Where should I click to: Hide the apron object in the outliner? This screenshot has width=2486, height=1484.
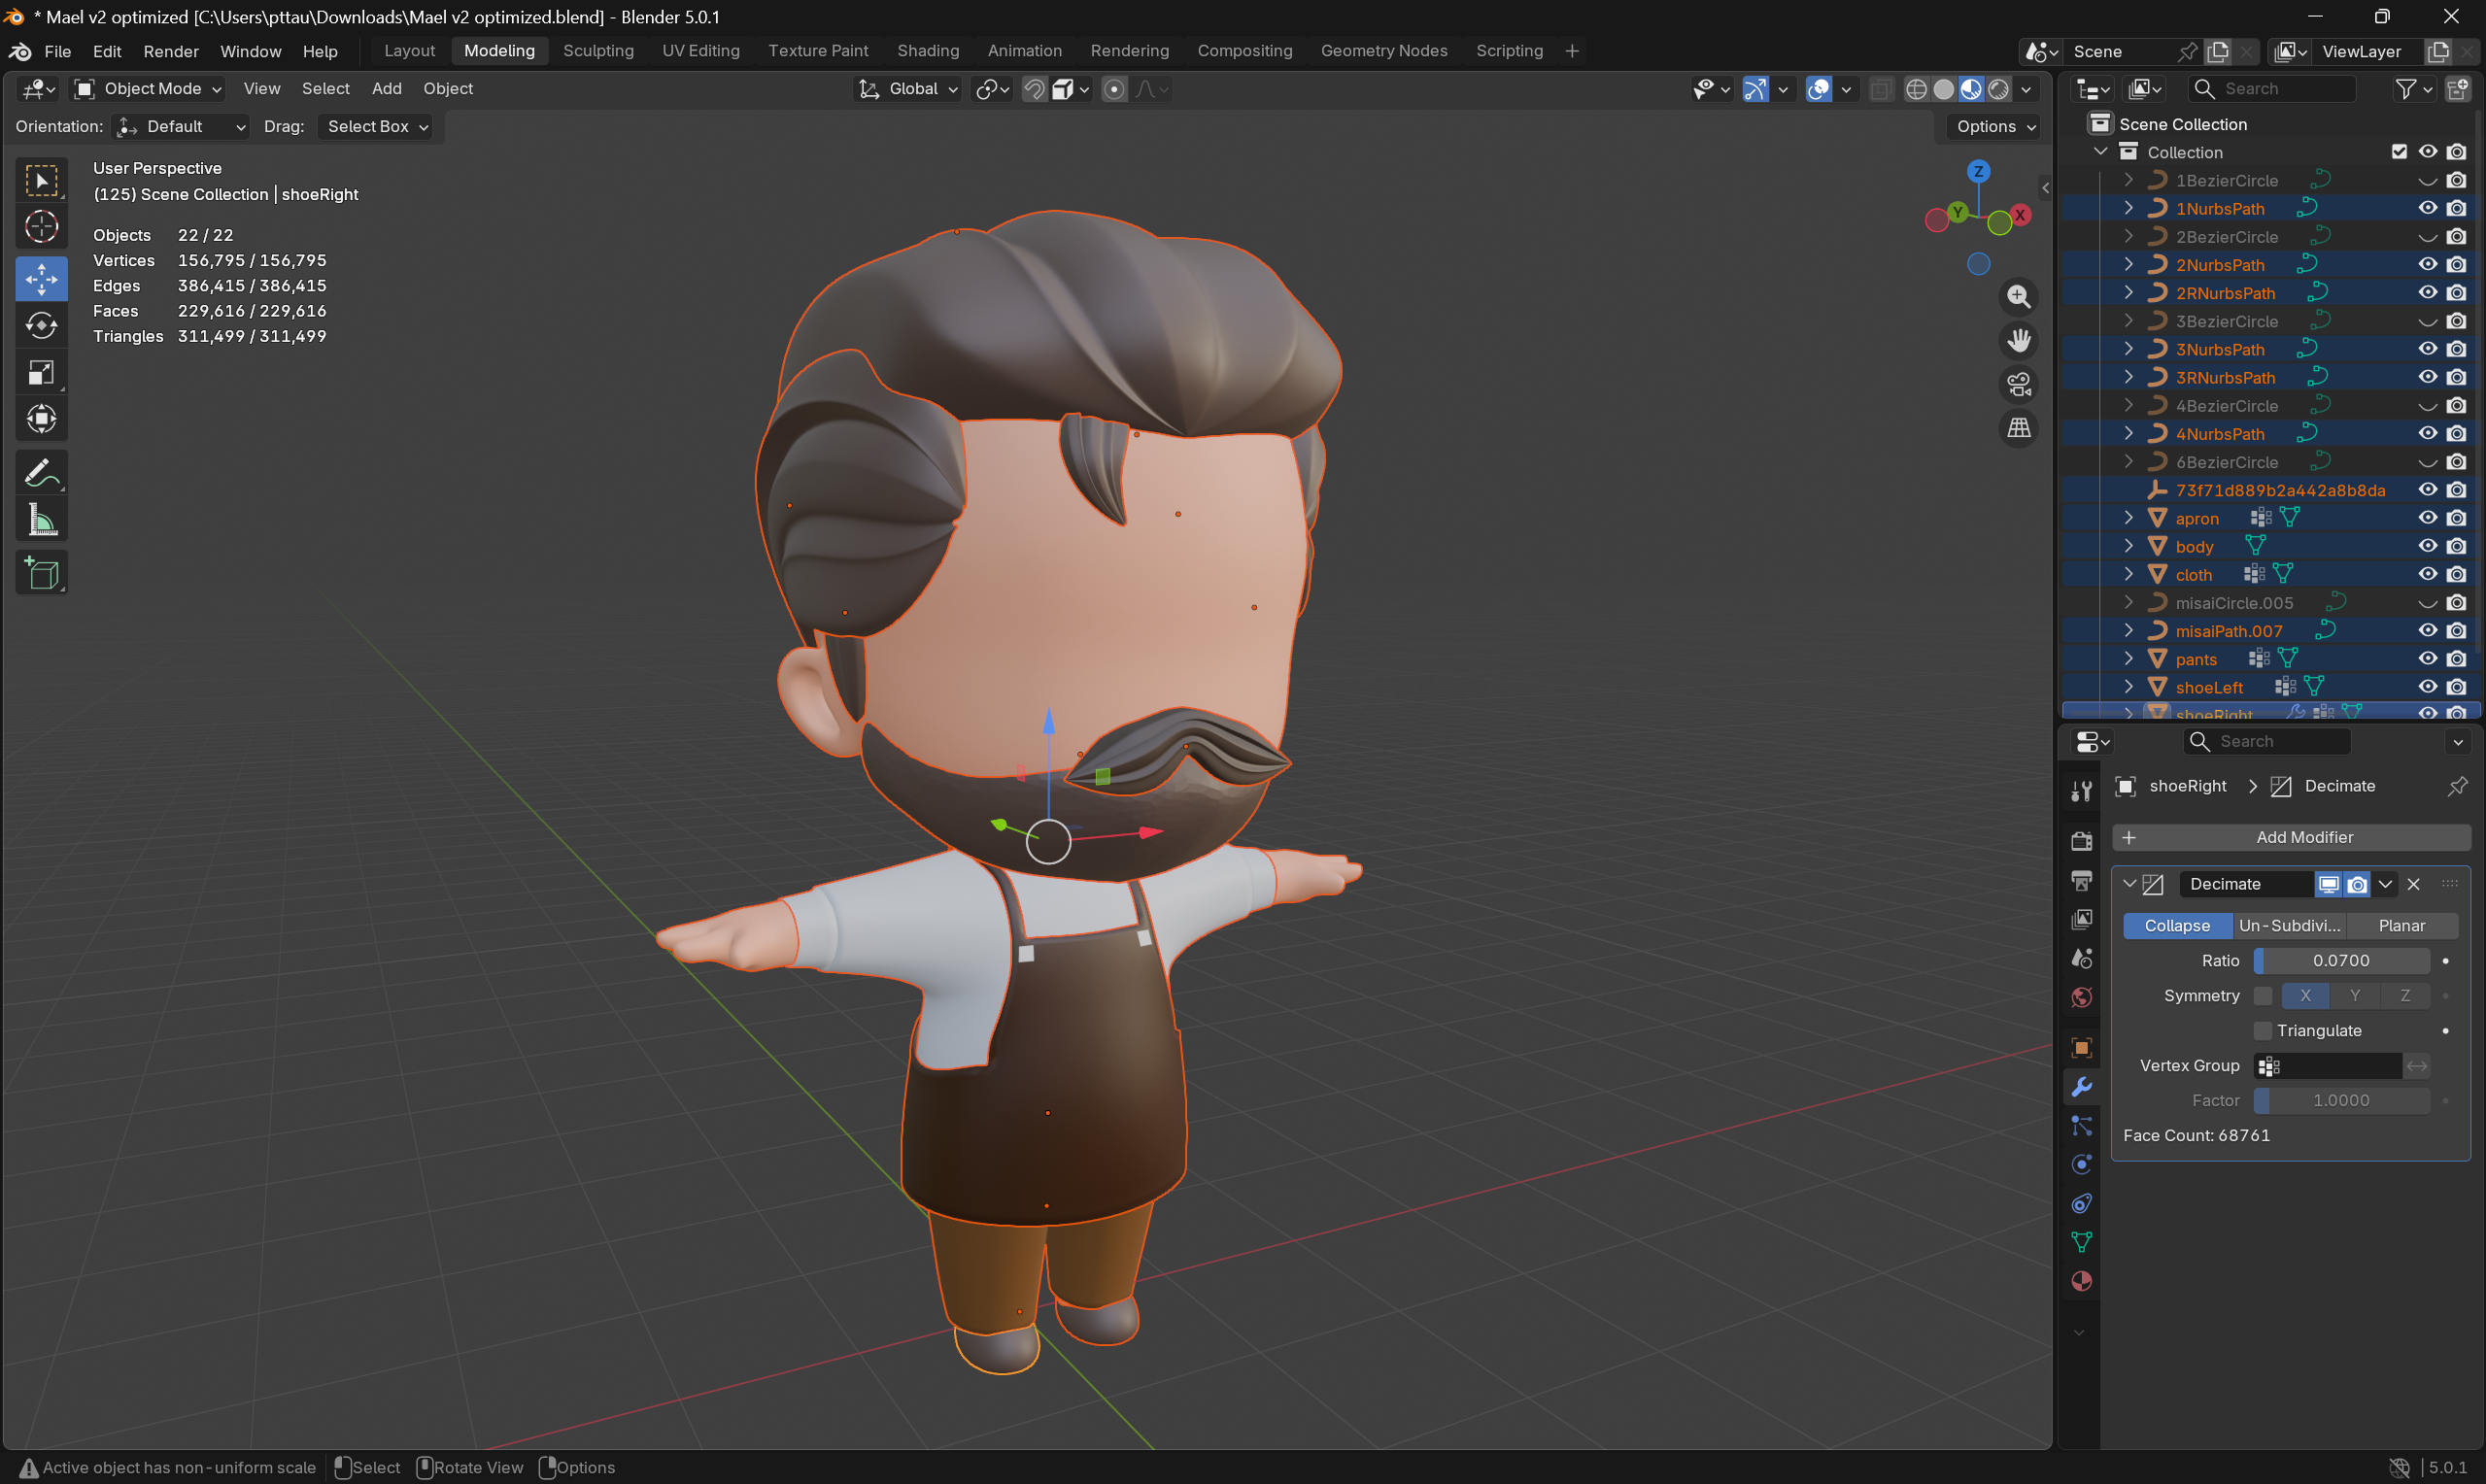(2428, 518)
